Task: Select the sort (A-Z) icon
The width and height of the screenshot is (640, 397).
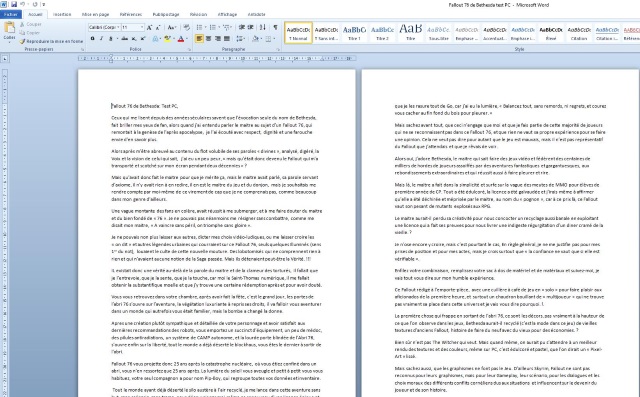Action: pyautogui.click(x=263, y=27)
